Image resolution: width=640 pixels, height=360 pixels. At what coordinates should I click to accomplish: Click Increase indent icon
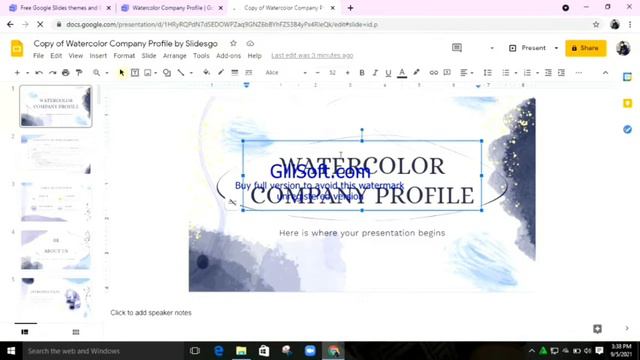[x=562, y=73]
